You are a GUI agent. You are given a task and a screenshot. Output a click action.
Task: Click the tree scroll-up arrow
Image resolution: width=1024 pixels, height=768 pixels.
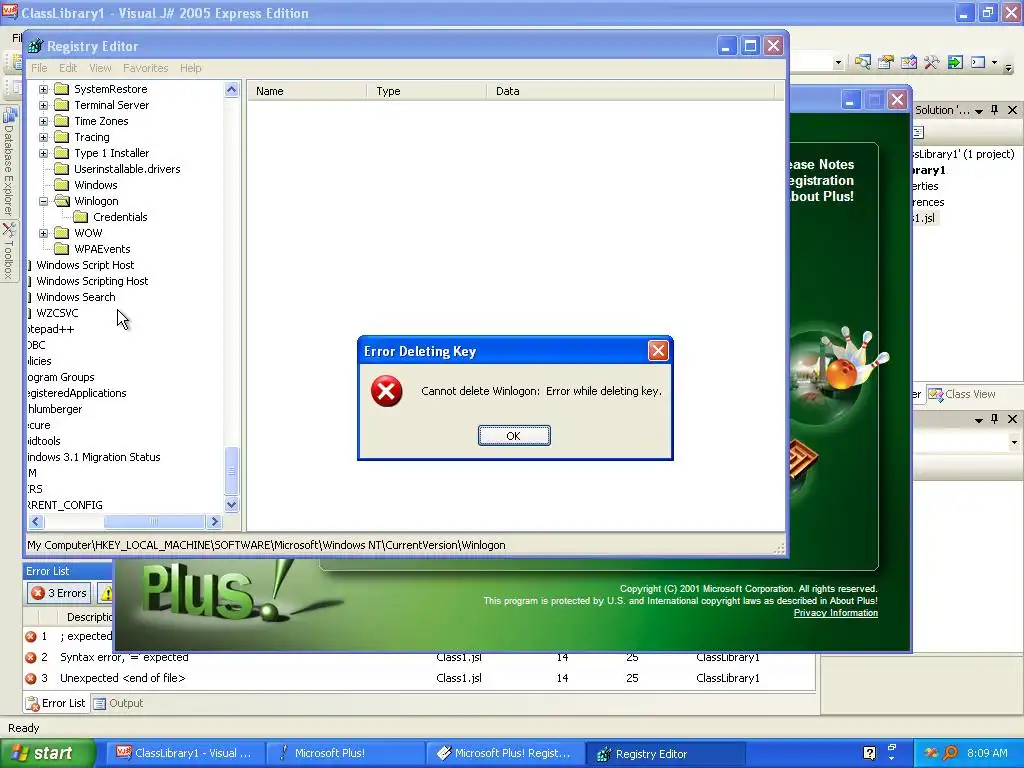pos(232,89)
